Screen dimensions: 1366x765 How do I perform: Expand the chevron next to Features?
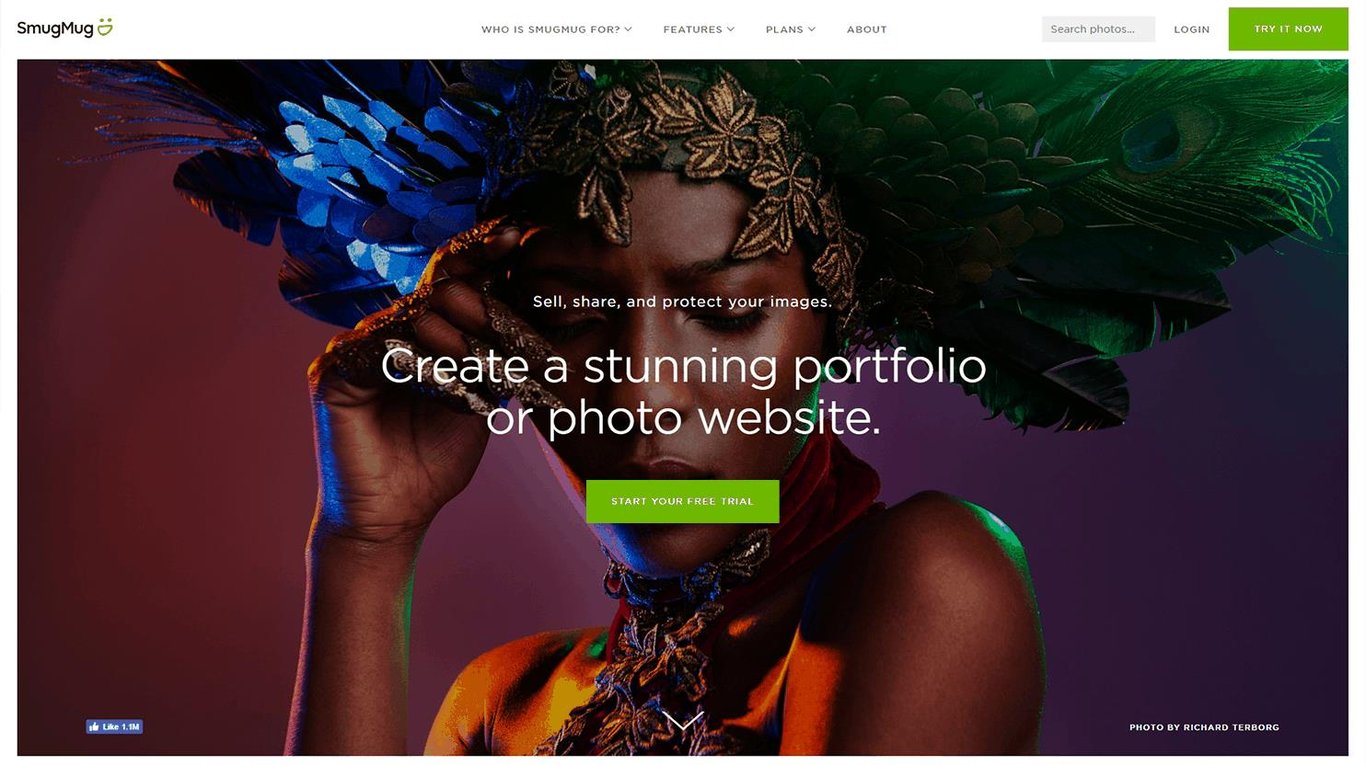pyautogui.click(x=730, y=29)
